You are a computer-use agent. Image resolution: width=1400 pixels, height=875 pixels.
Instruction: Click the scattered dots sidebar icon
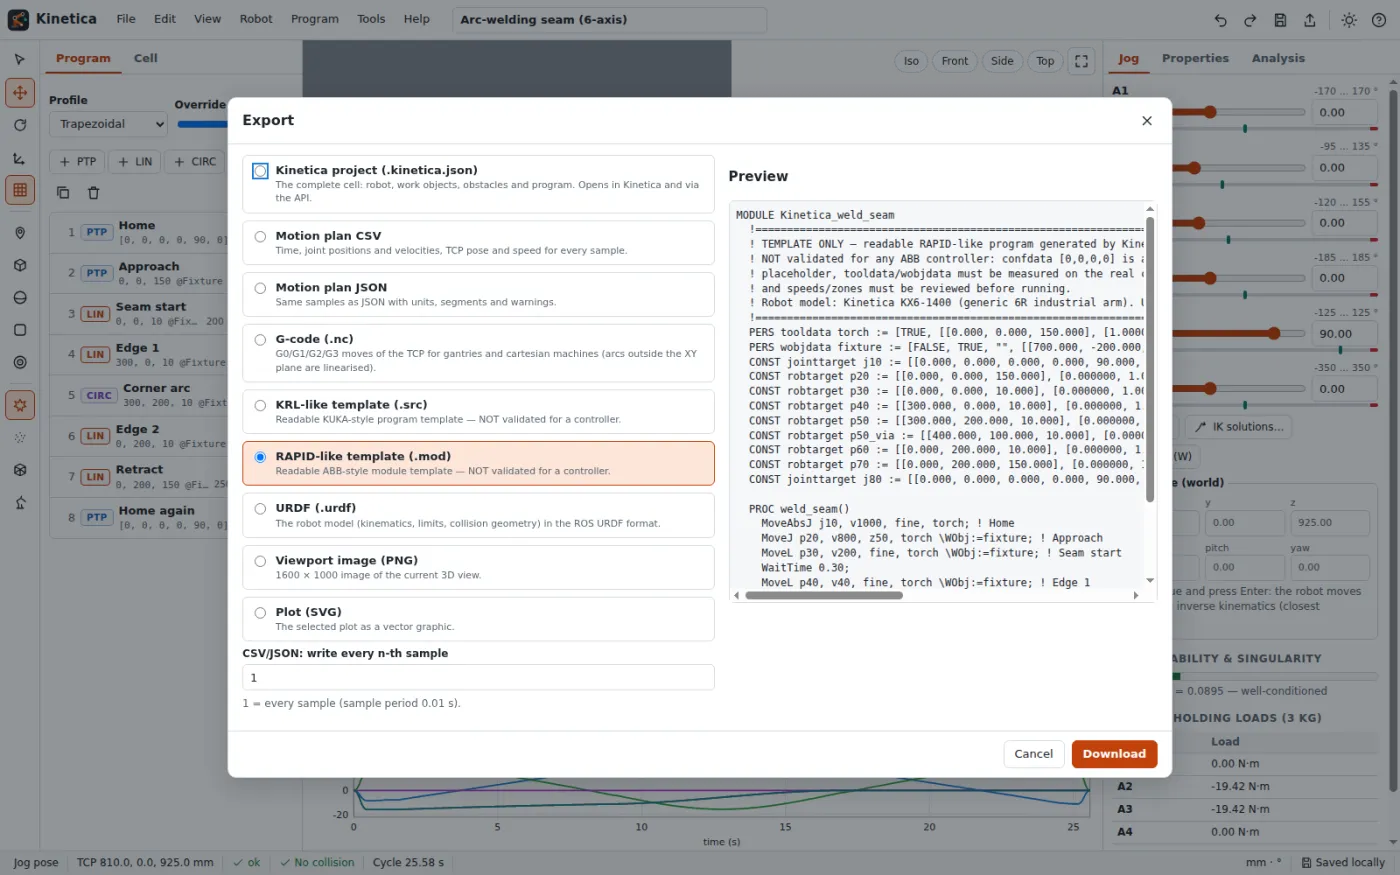(x=19, y=437)
